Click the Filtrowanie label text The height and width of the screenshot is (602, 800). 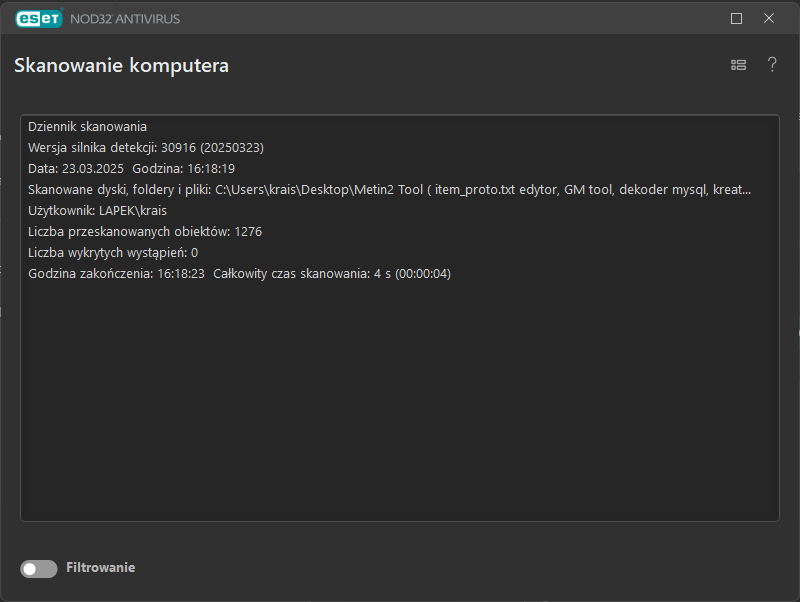coord(100,568)
